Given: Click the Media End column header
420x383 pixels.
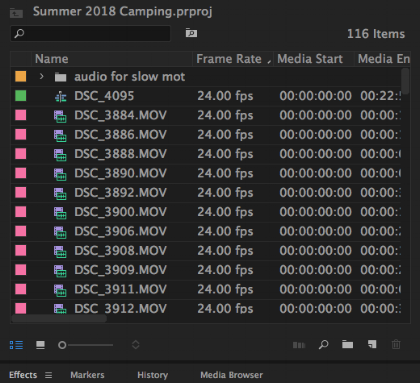Looking at the screenshot, I should pyautogui.click(x=384, y=59).
